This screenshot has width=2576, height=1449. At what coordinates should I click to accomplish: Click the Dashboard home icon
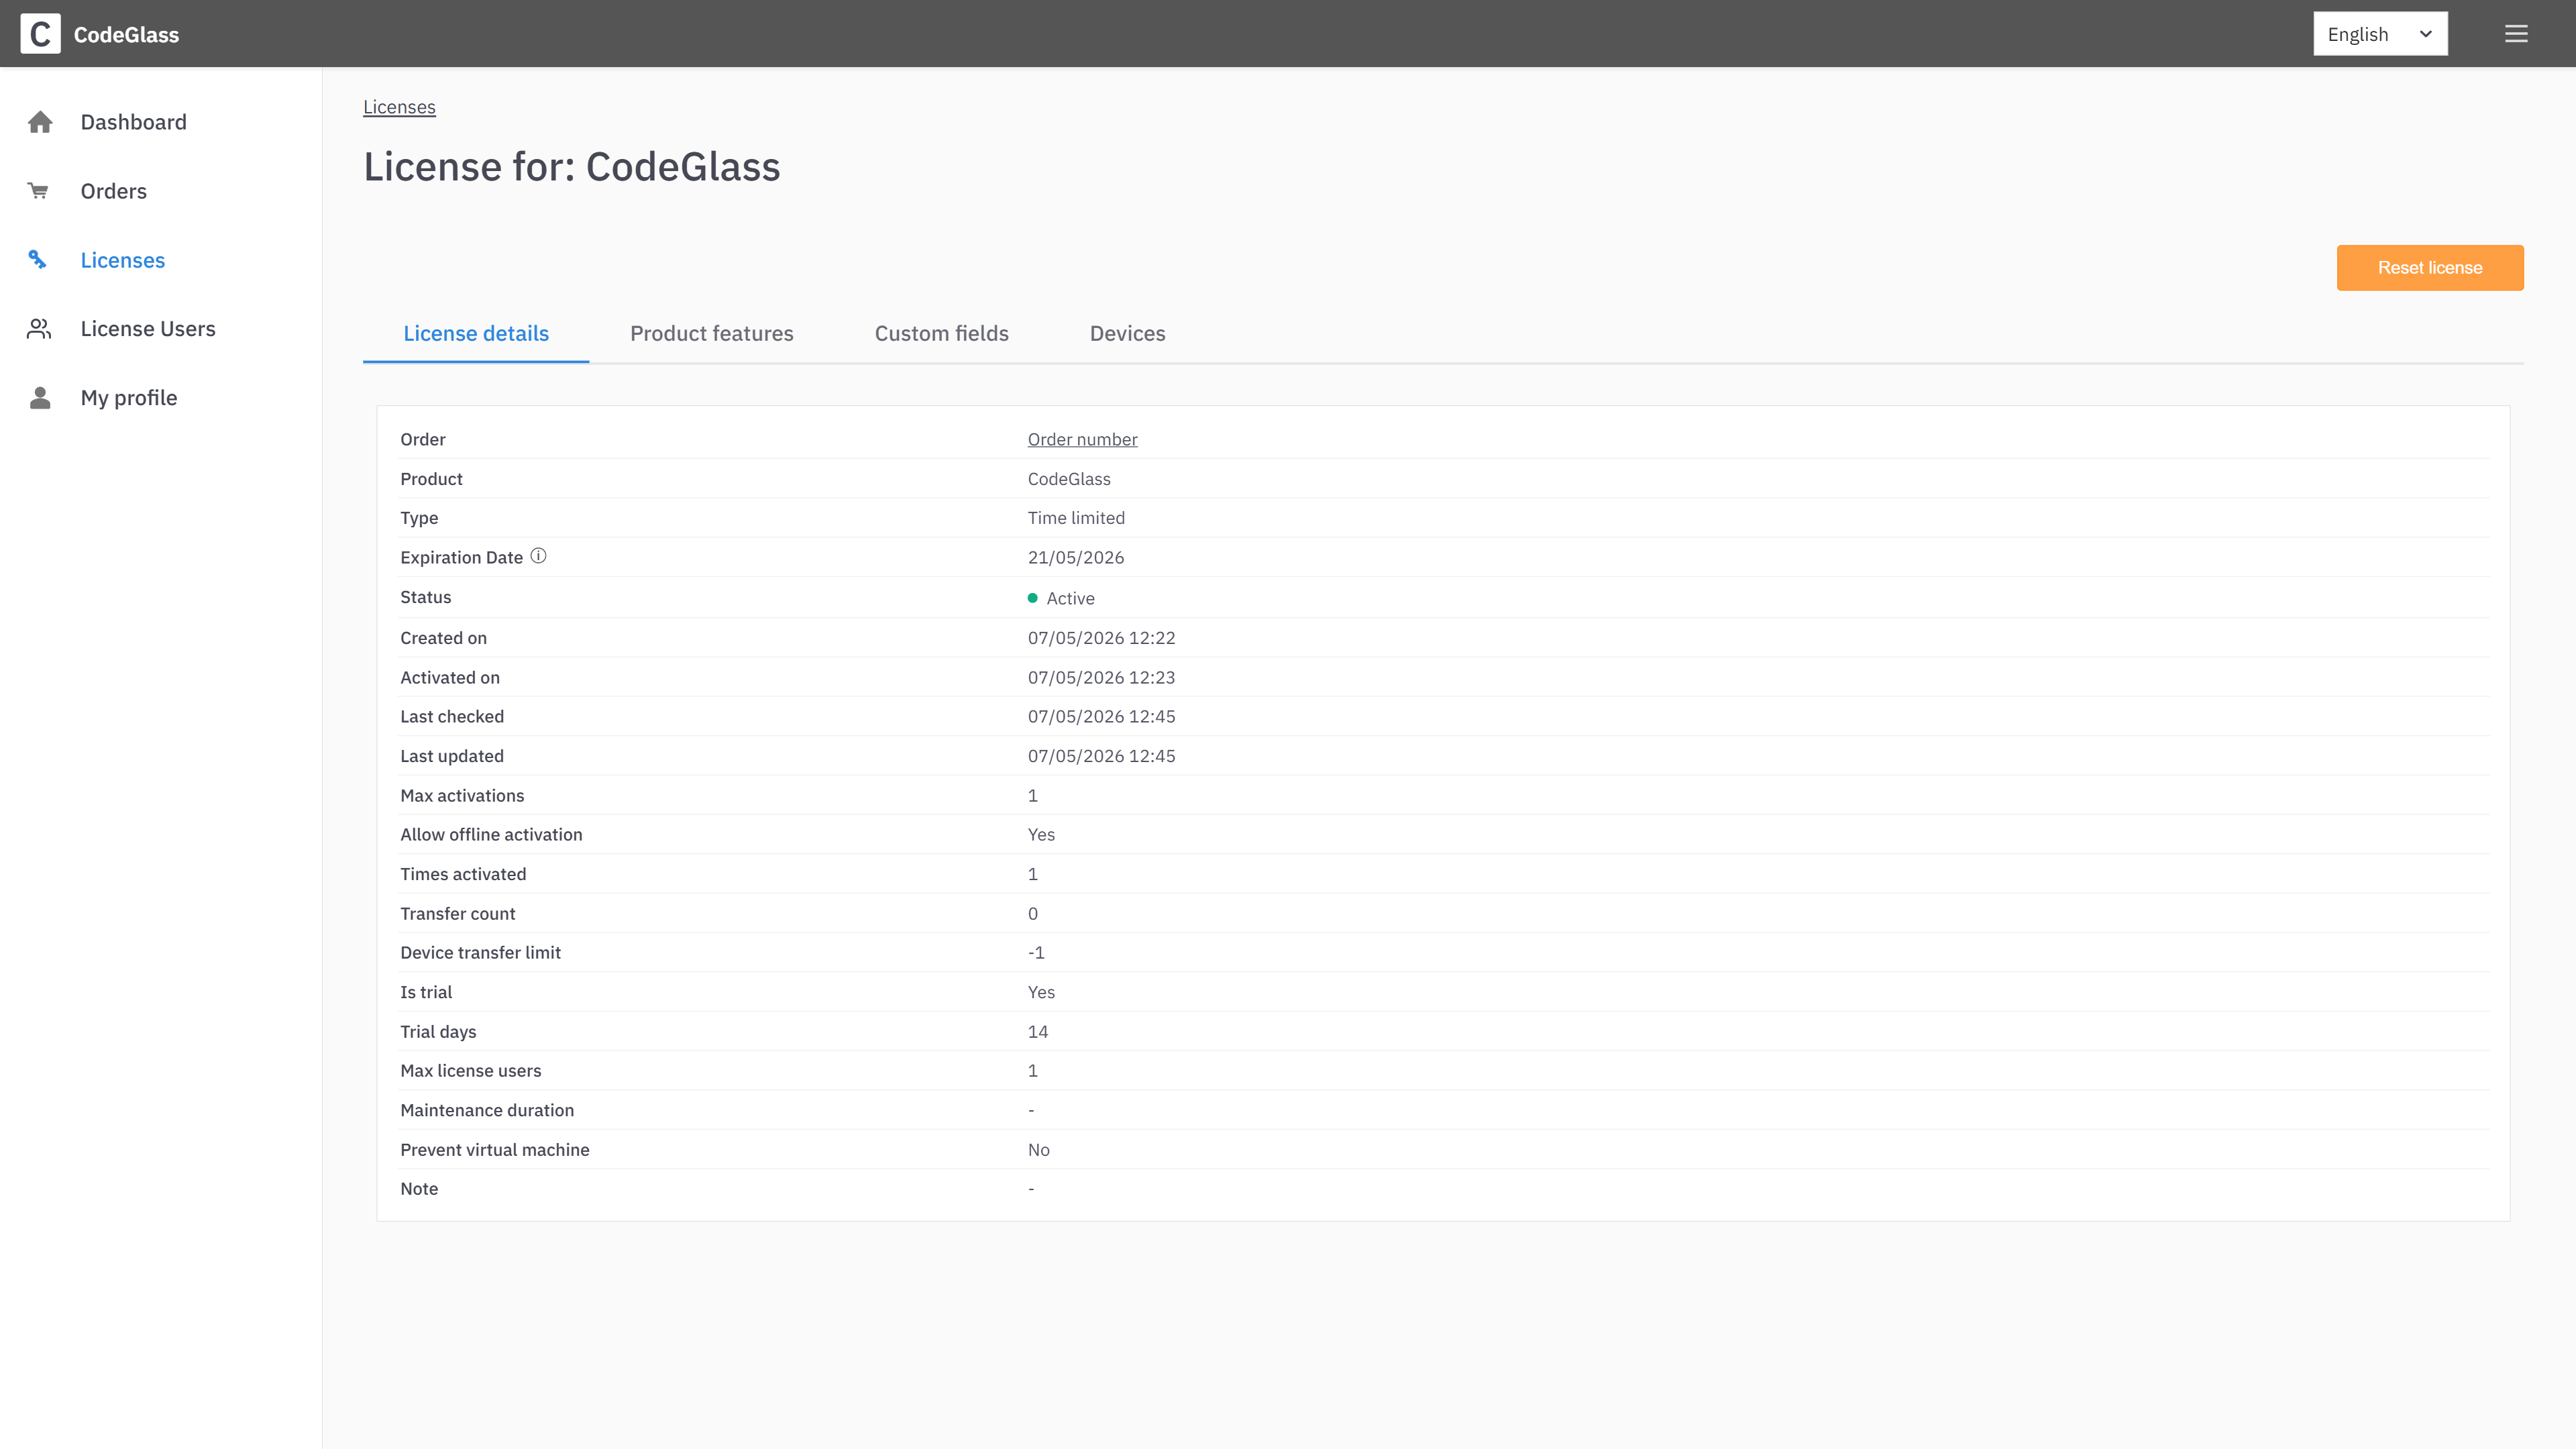[x=40, y=122]
